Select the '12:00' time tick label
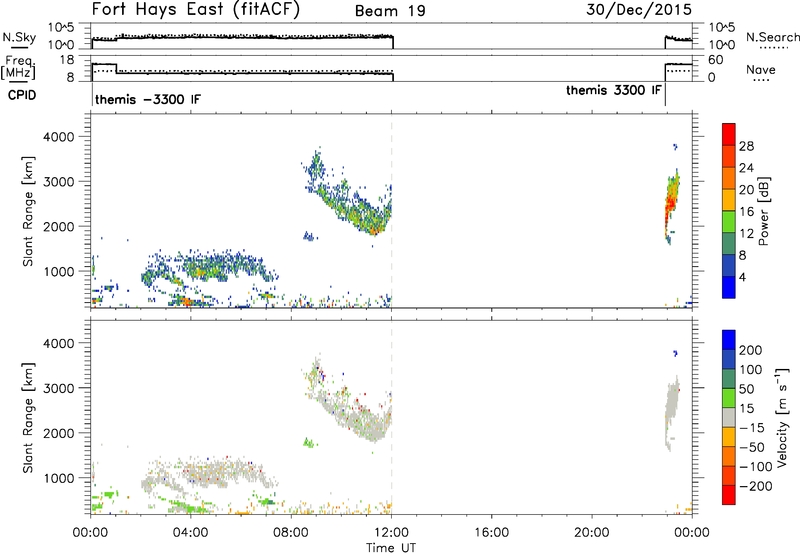 pos(391,533)
